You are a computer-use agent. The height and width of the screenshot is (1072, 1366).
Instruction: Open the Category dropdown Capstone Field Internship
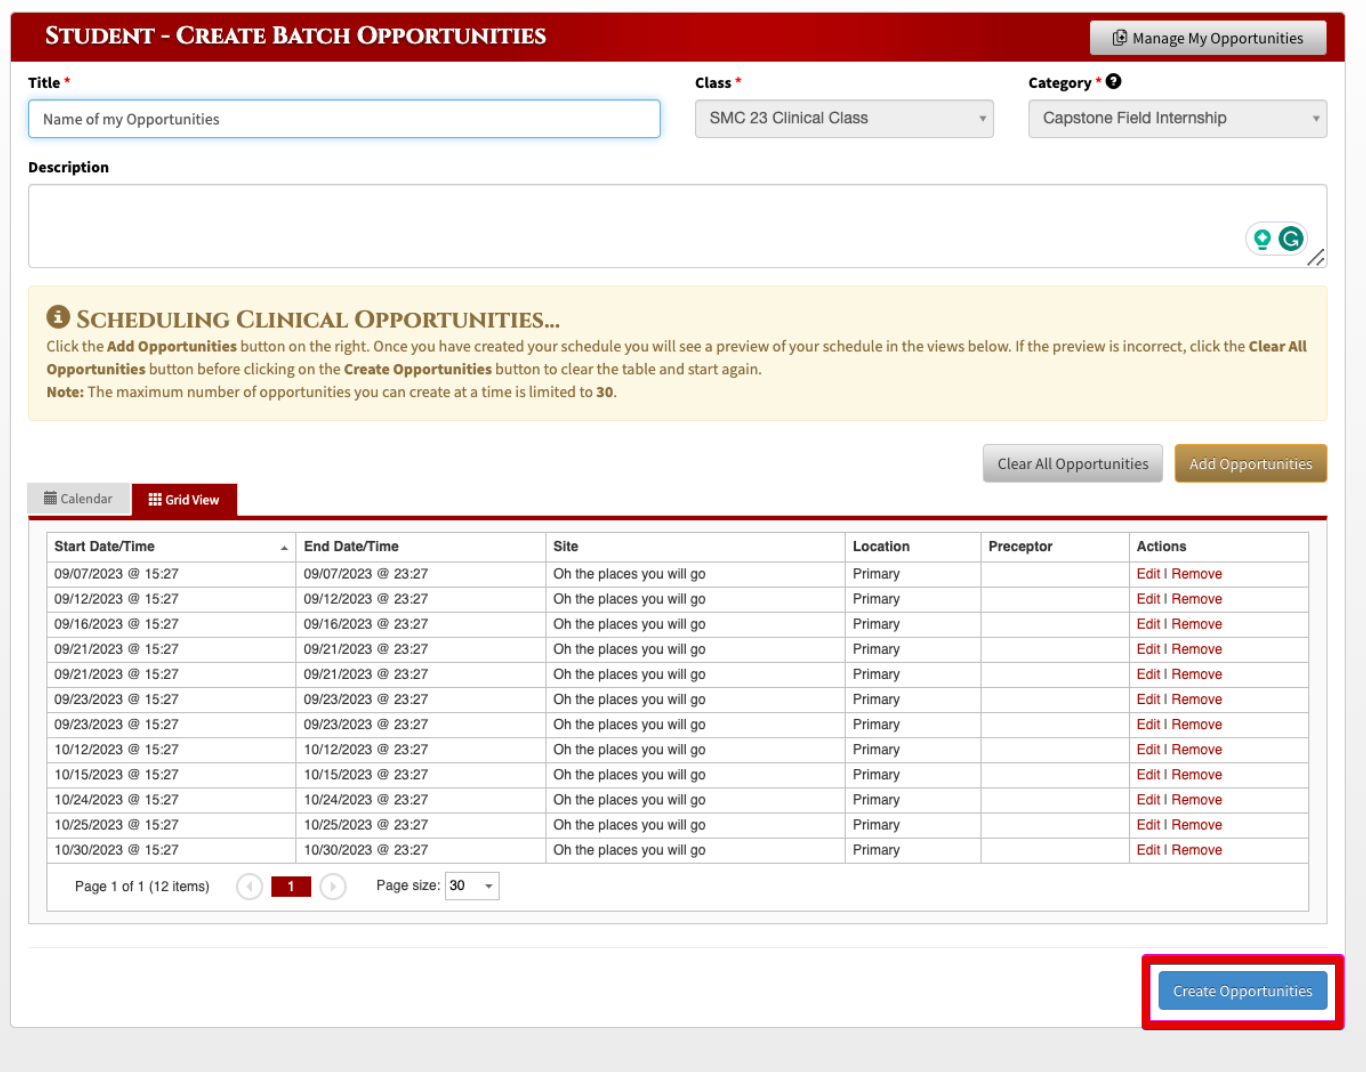pos(1177,118)
